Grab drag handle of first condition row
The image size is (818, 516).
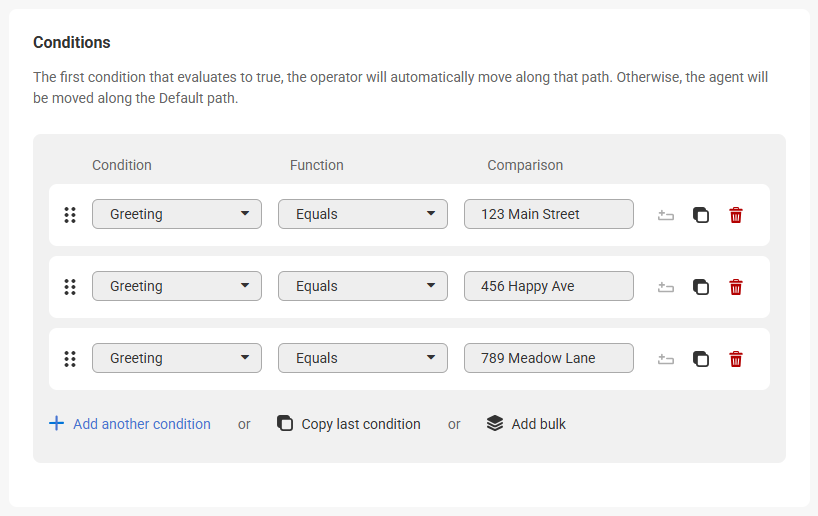pyautogui.click(x=70, y=215)
